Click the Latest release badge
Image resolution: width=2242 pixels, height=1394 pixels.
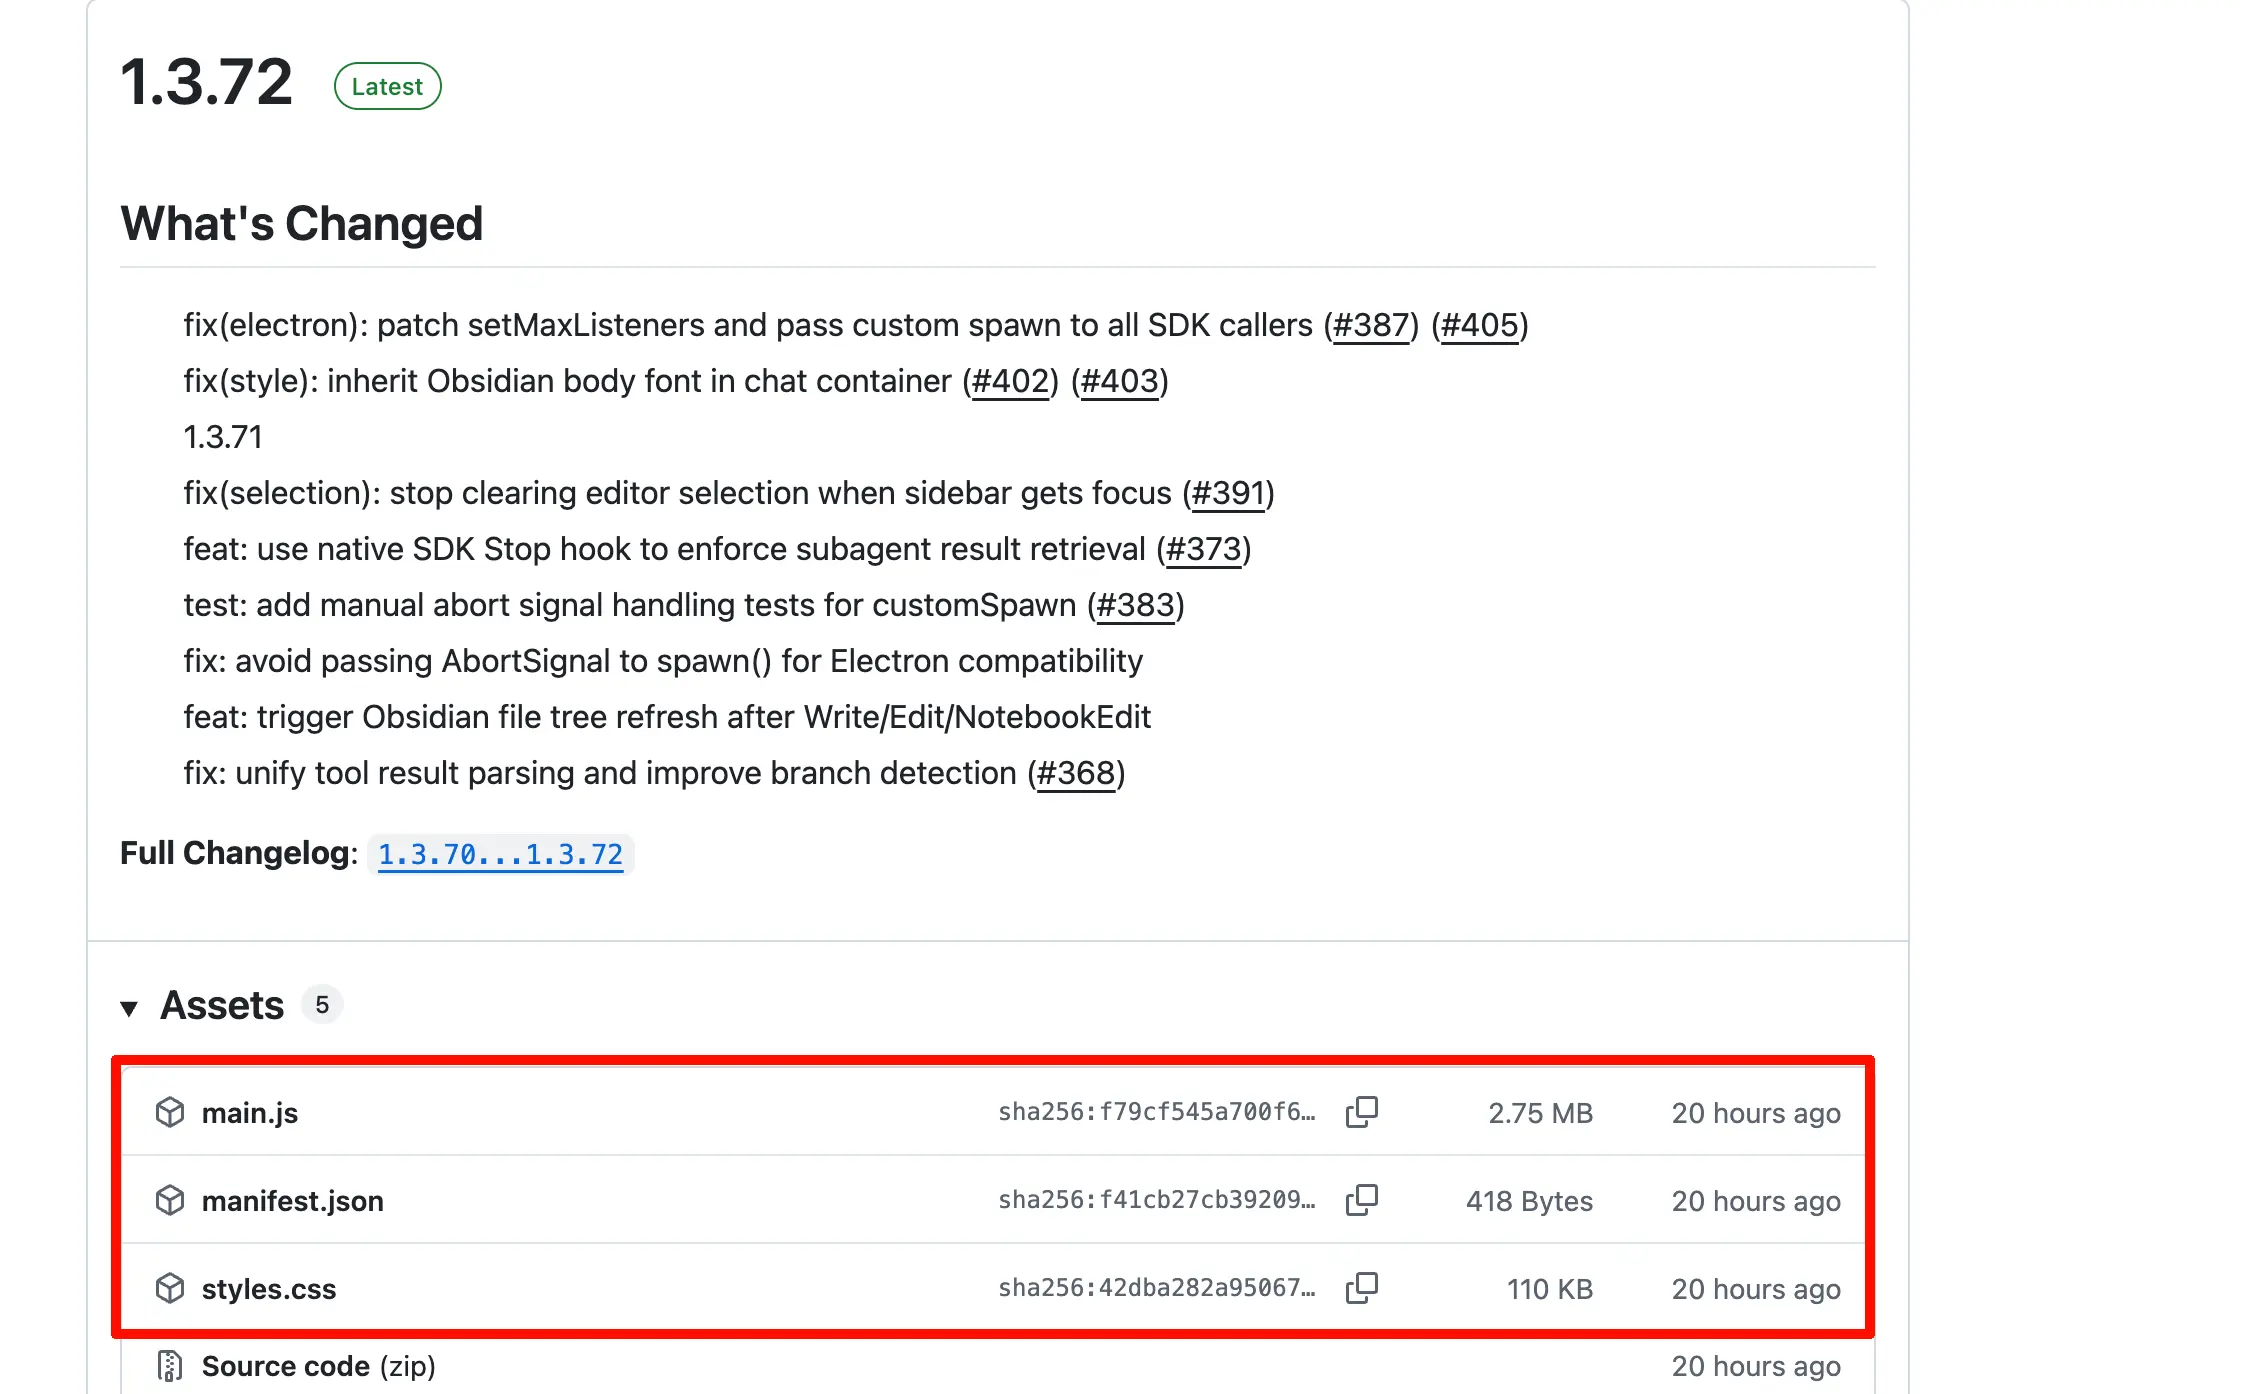click(387, 86)
